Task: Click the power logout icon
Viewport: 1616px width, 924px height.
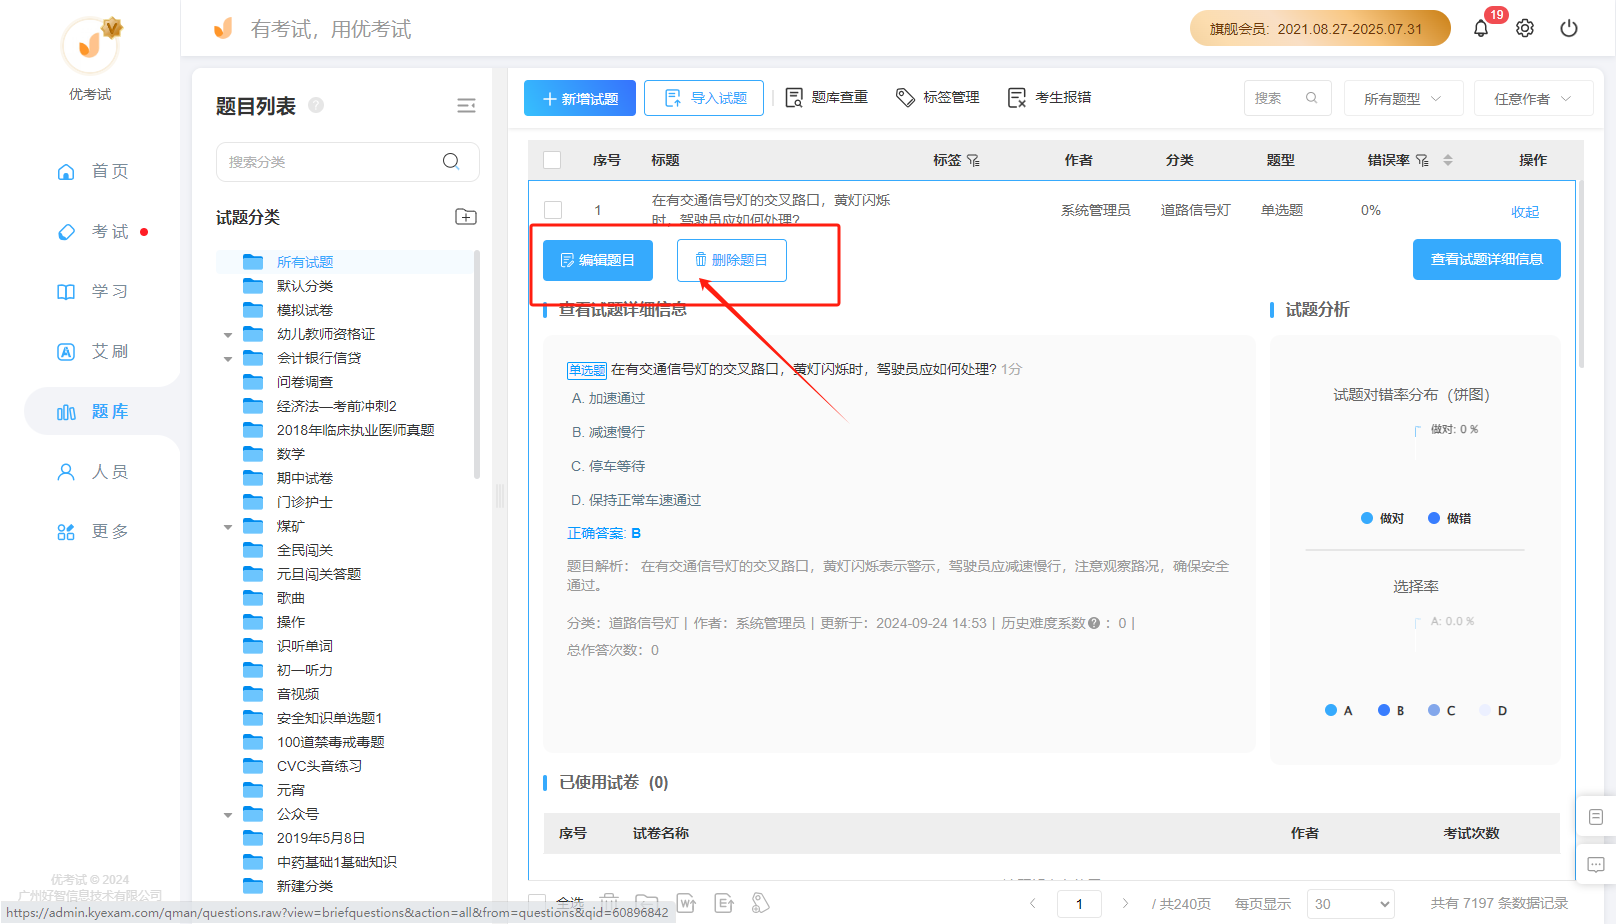Action: (1569, 28)
